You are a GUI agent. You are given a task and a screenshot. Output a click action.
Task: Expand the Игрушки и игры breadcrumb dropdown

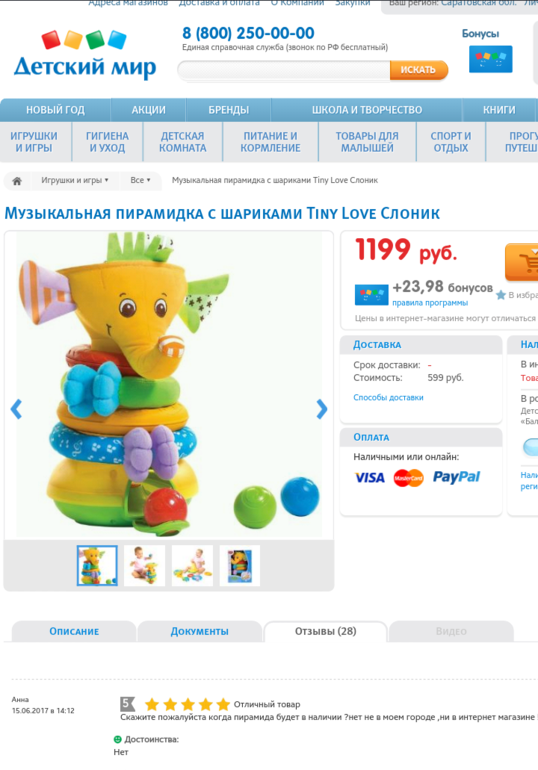(x=75, y=180)
